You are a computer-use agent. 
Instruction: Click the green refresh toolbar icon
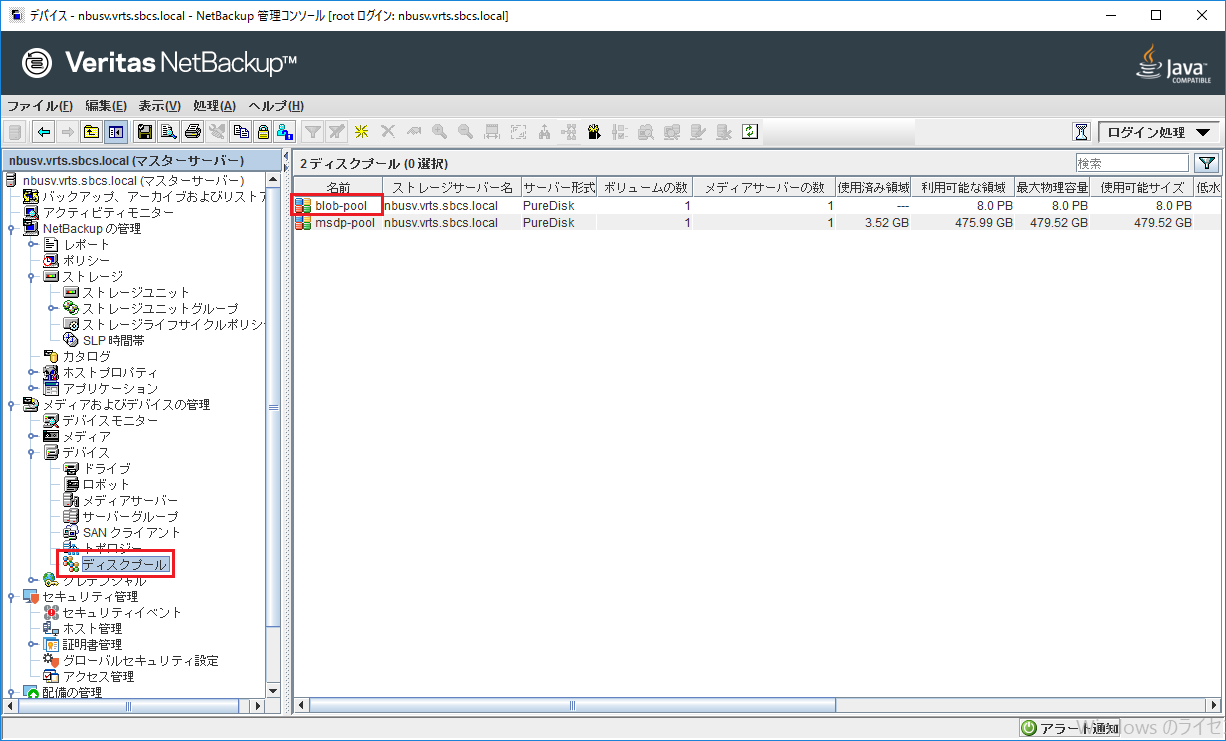click(750, 132)
